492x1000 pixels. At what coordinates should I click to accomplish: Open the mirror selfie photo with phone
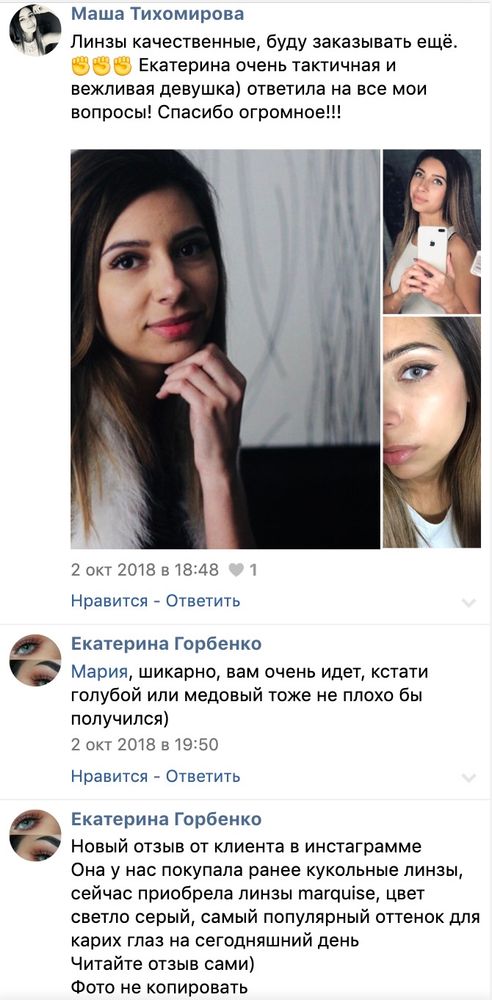click(x=432, y=232)
